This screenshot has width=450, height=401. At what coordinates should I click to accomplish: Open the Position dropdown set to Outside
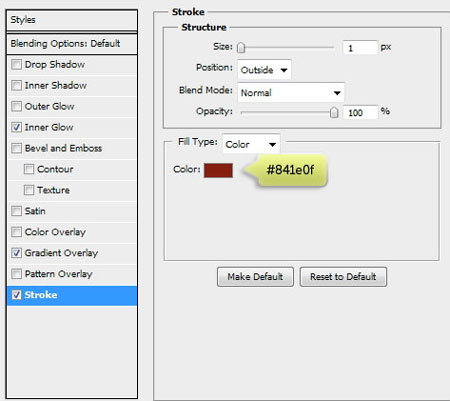(264, 70)
